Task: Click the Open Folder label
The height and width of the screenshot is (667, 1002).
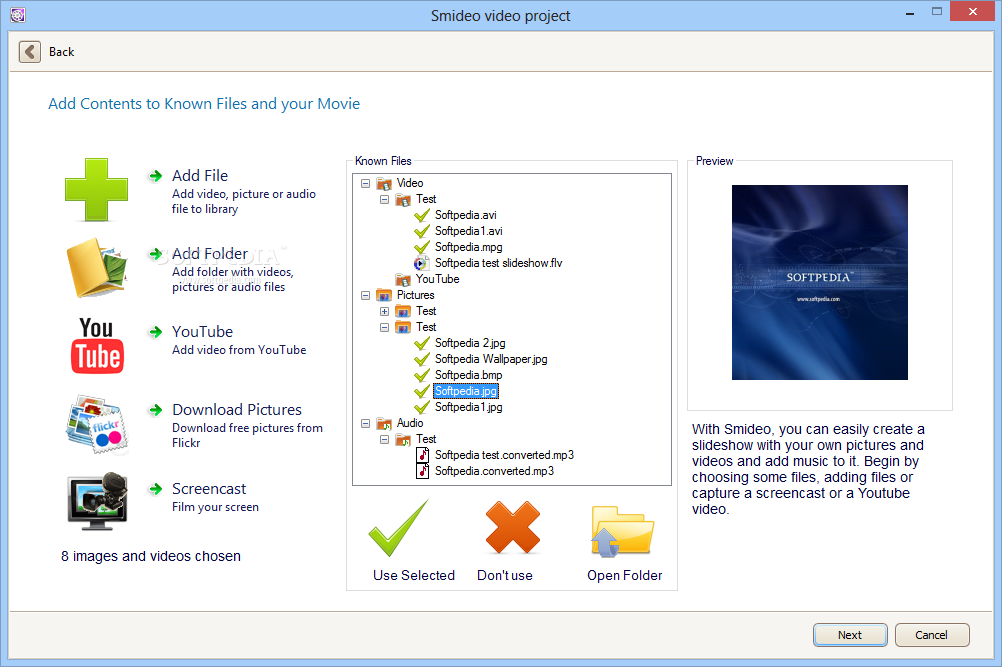Action: coord(625,575)
